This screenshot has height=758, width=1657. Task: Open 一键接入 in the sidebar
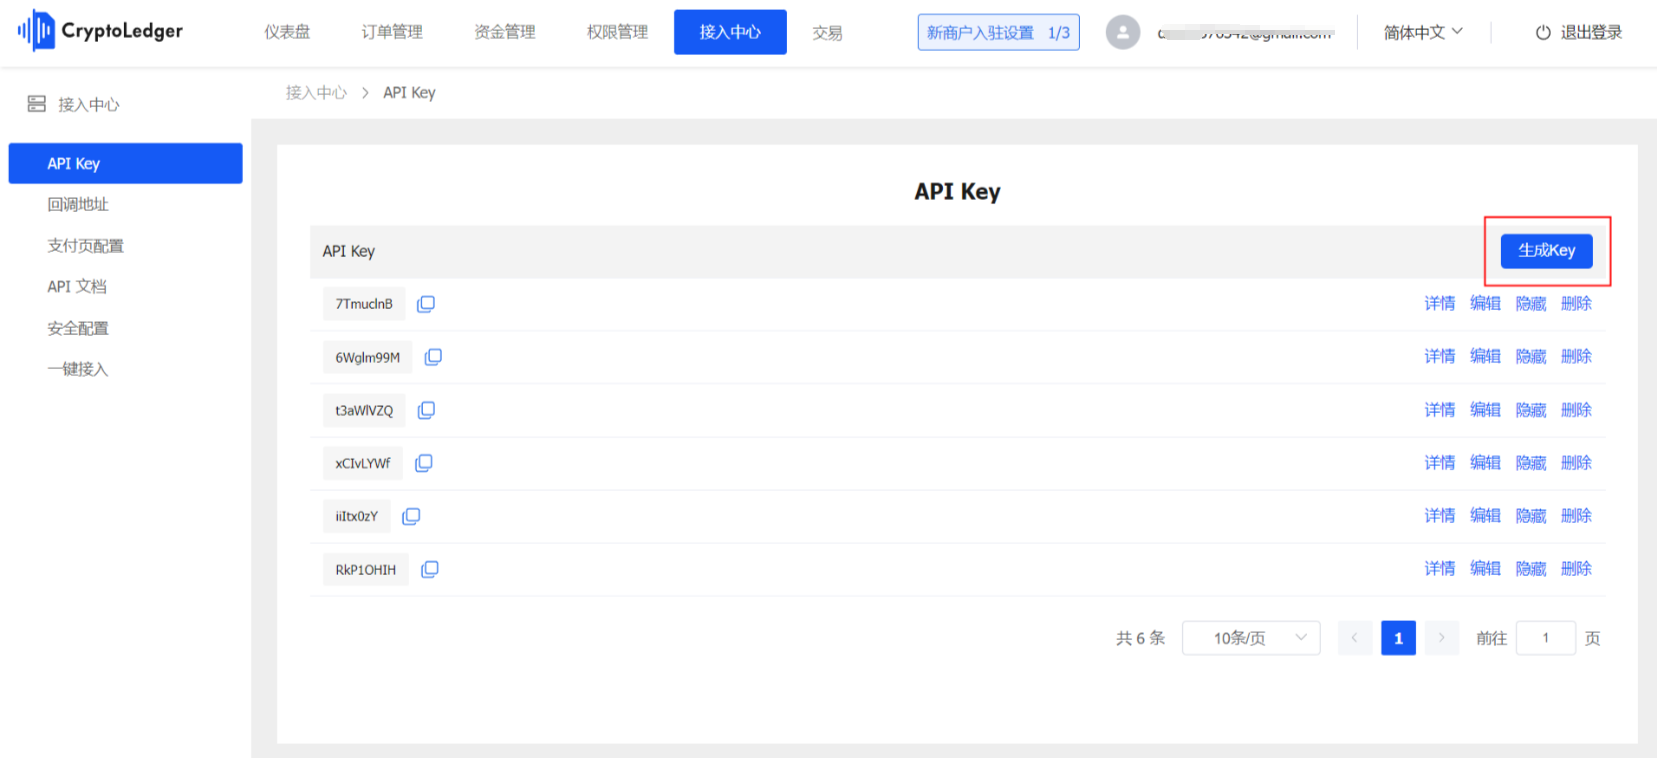[78, 369]
